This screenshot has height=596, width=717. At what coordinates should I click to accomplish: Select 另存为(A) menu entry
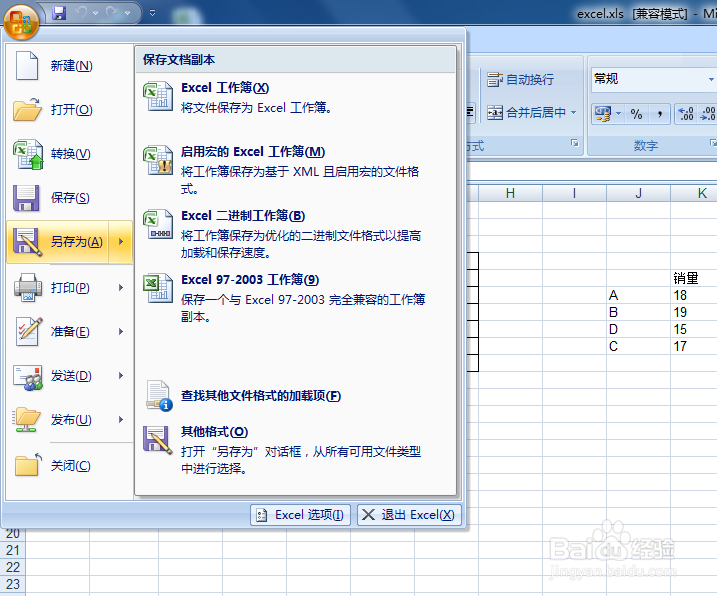[x=58, y=242]
